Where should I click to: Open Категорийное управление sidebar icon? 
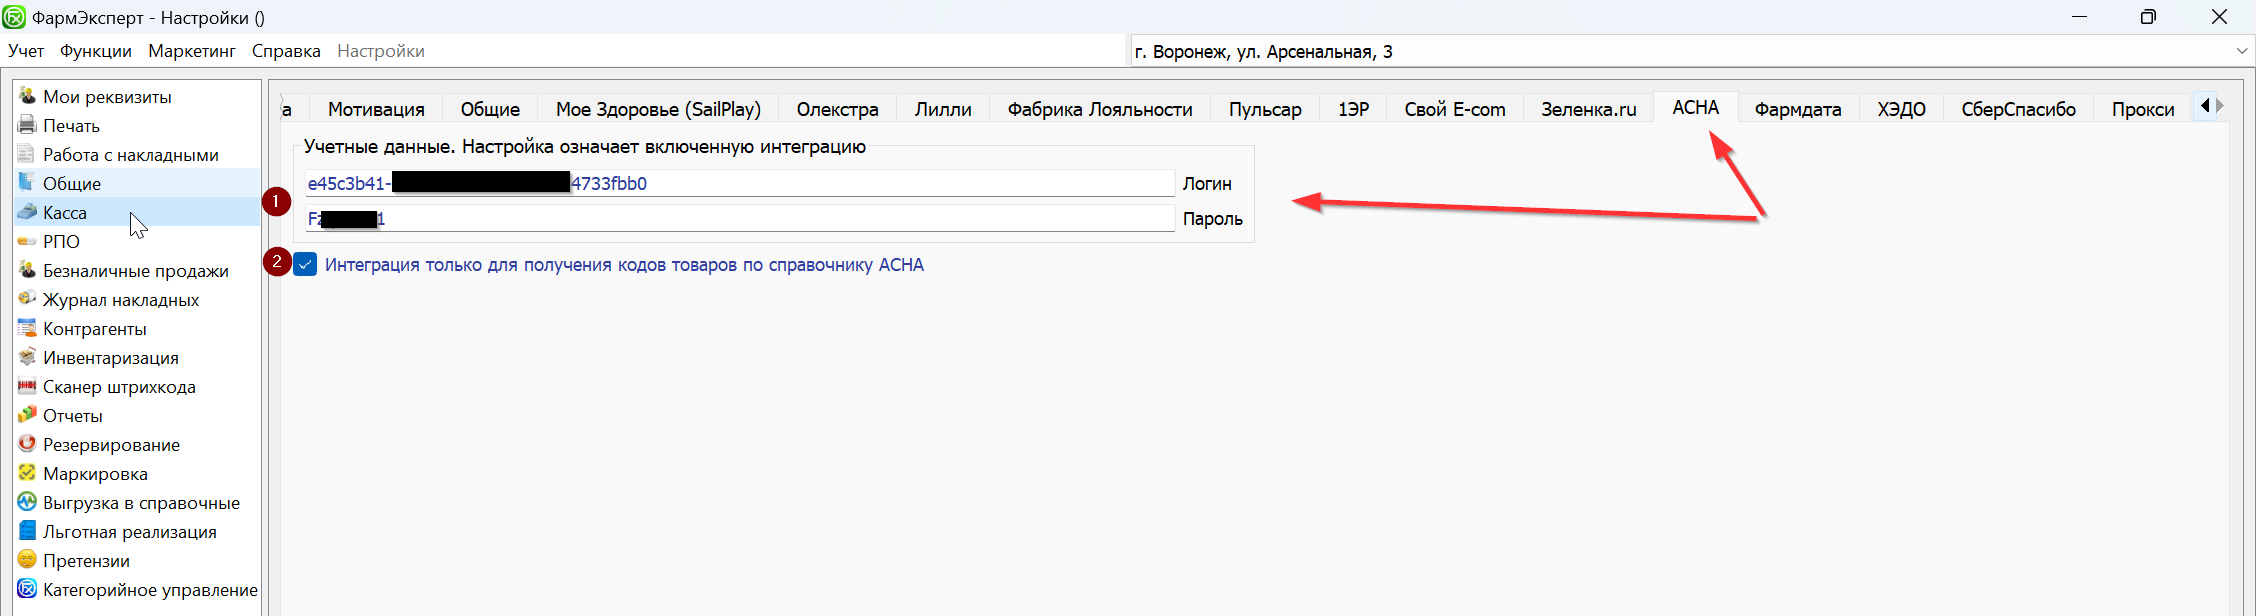27,589
